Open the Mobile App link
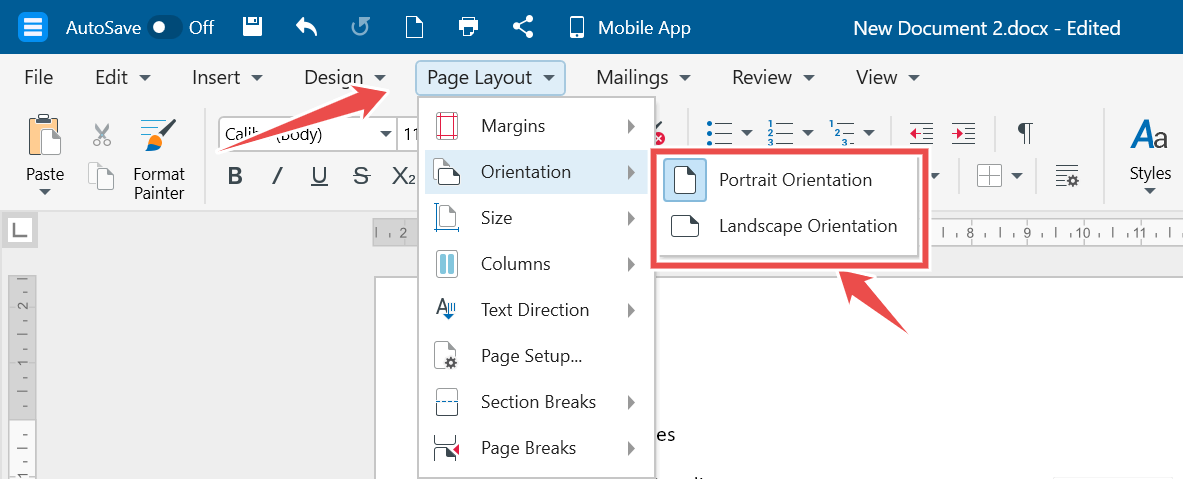The image size is (1183, 479). click(629, 28)
